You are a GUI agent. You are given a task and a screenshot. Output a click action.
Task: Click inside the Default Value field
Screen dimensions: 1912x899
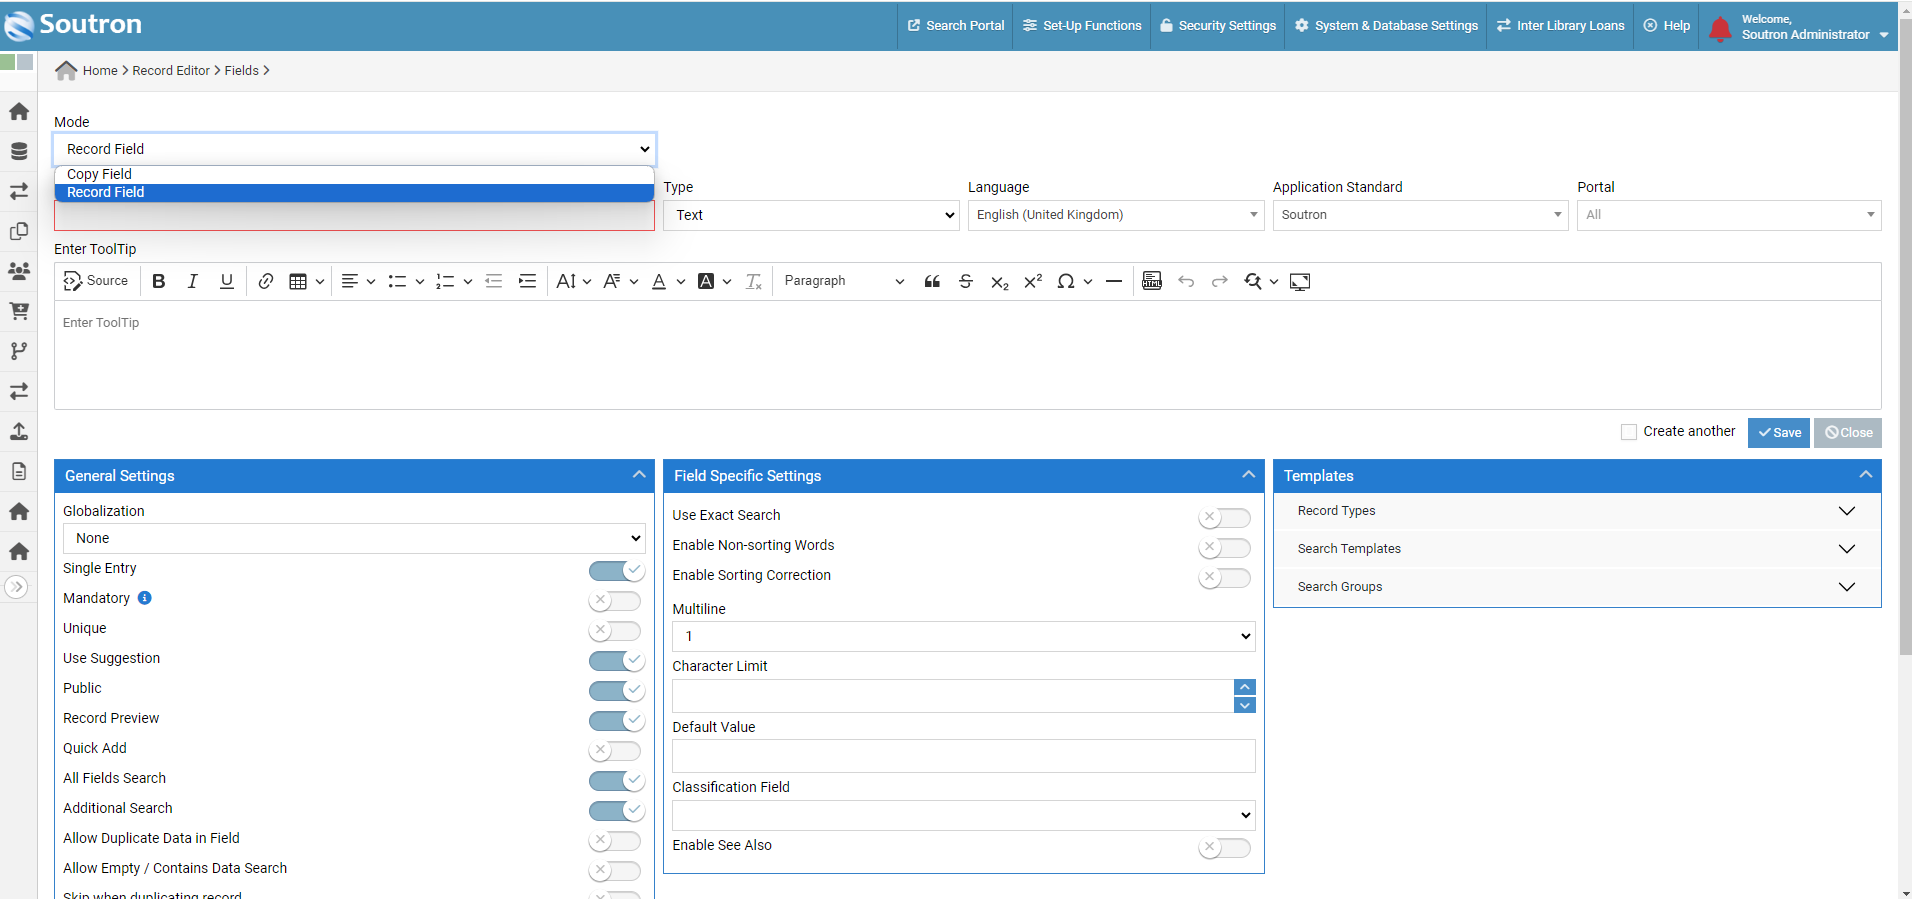tap(964, 756)
